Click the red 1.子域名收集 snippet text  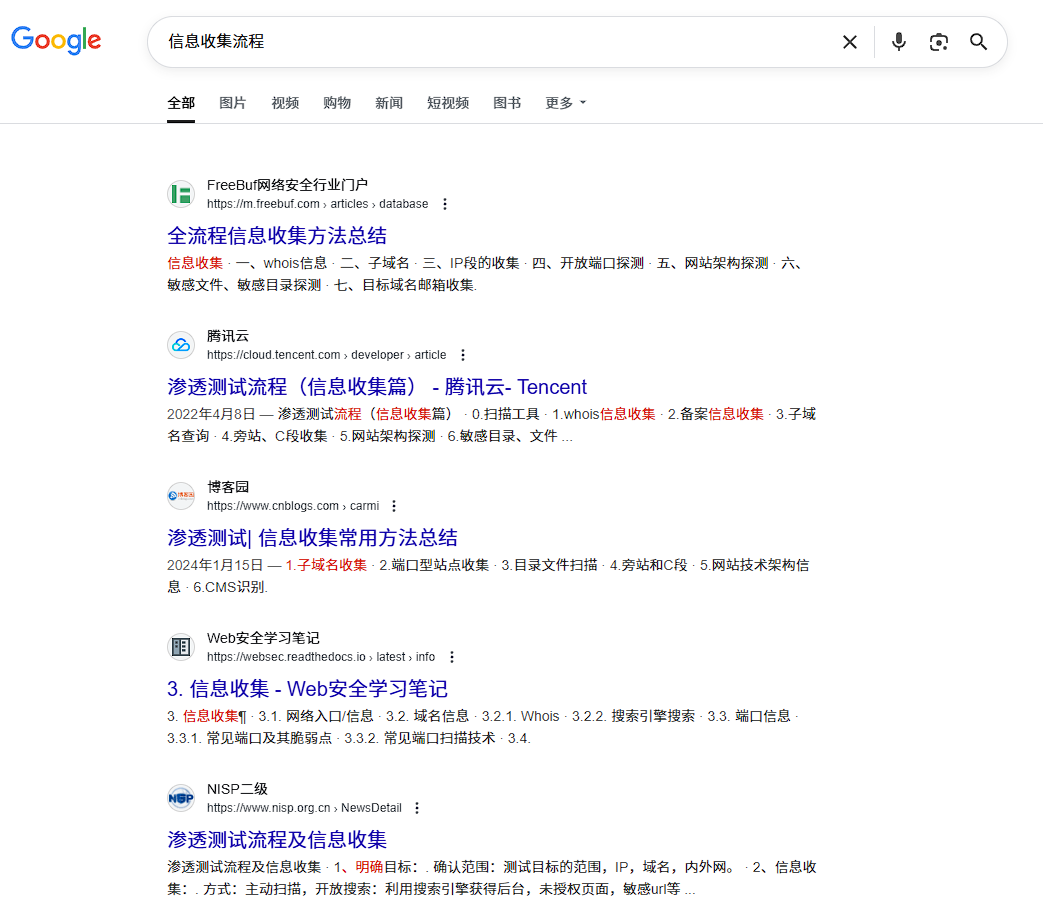tap(326, 565)
